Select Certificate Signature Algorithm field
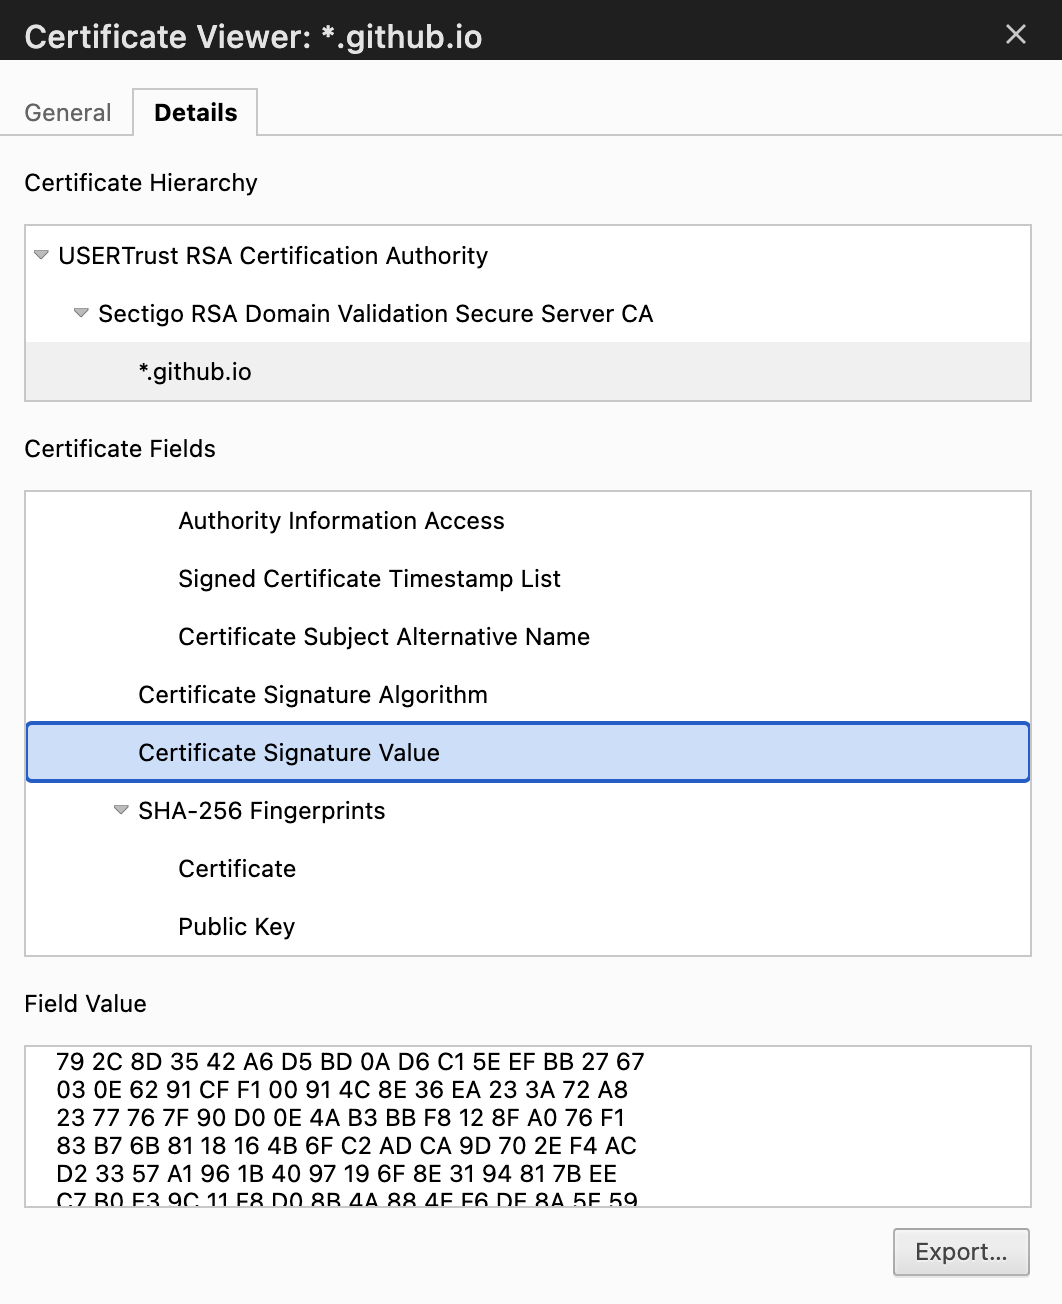The height and width of the screenshot is (1304, 1062). pos(528,695)
